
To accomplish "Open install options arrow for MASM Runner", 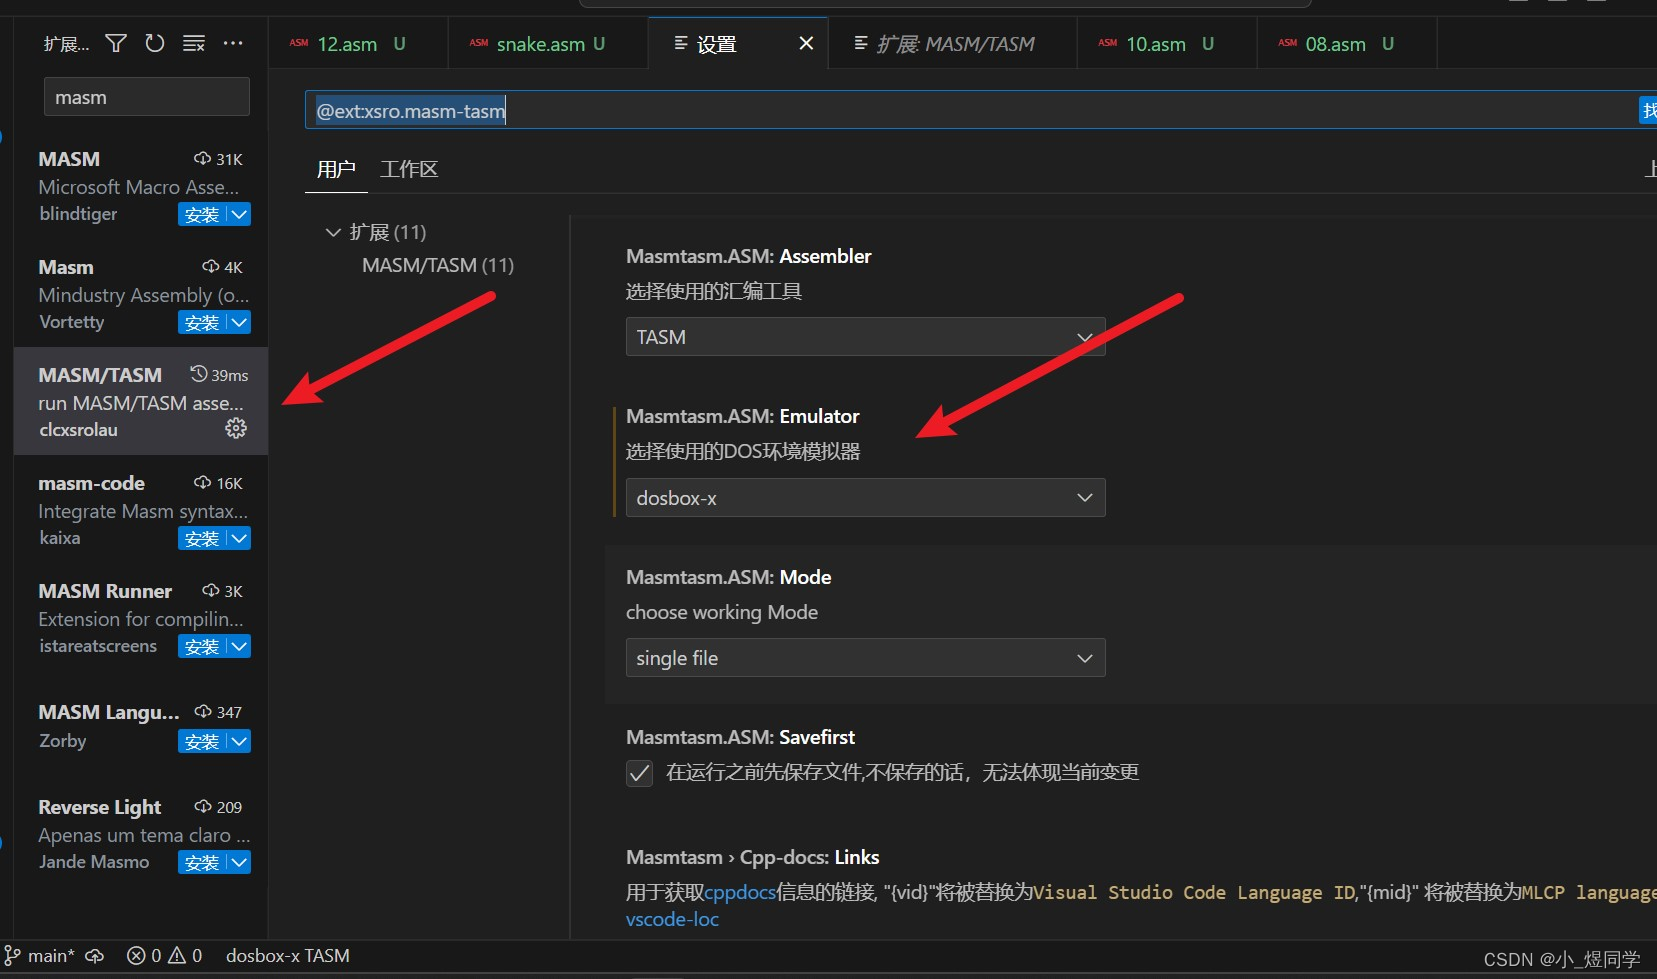I will (239, 646).
